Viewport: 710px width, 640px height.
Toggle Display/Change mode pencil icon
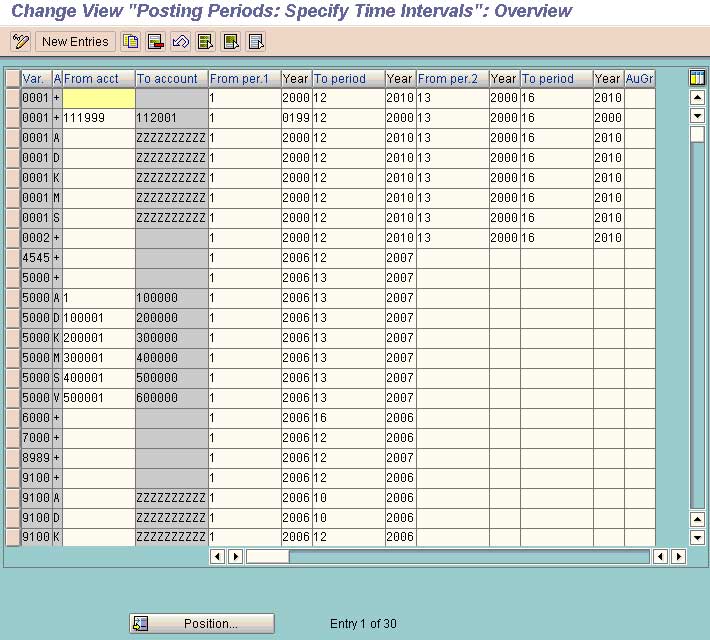20,42
